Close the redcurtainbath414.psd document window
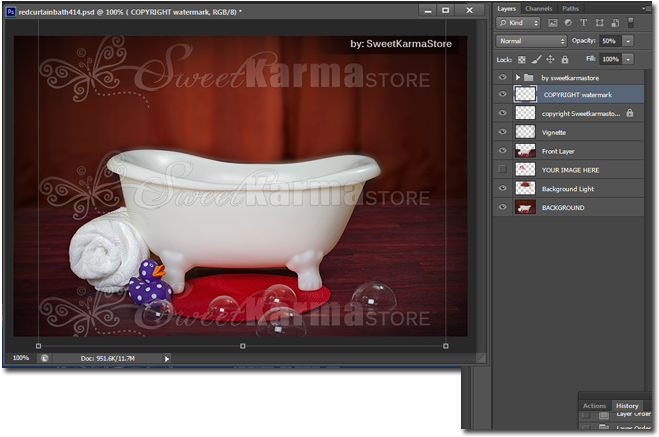 469,11
